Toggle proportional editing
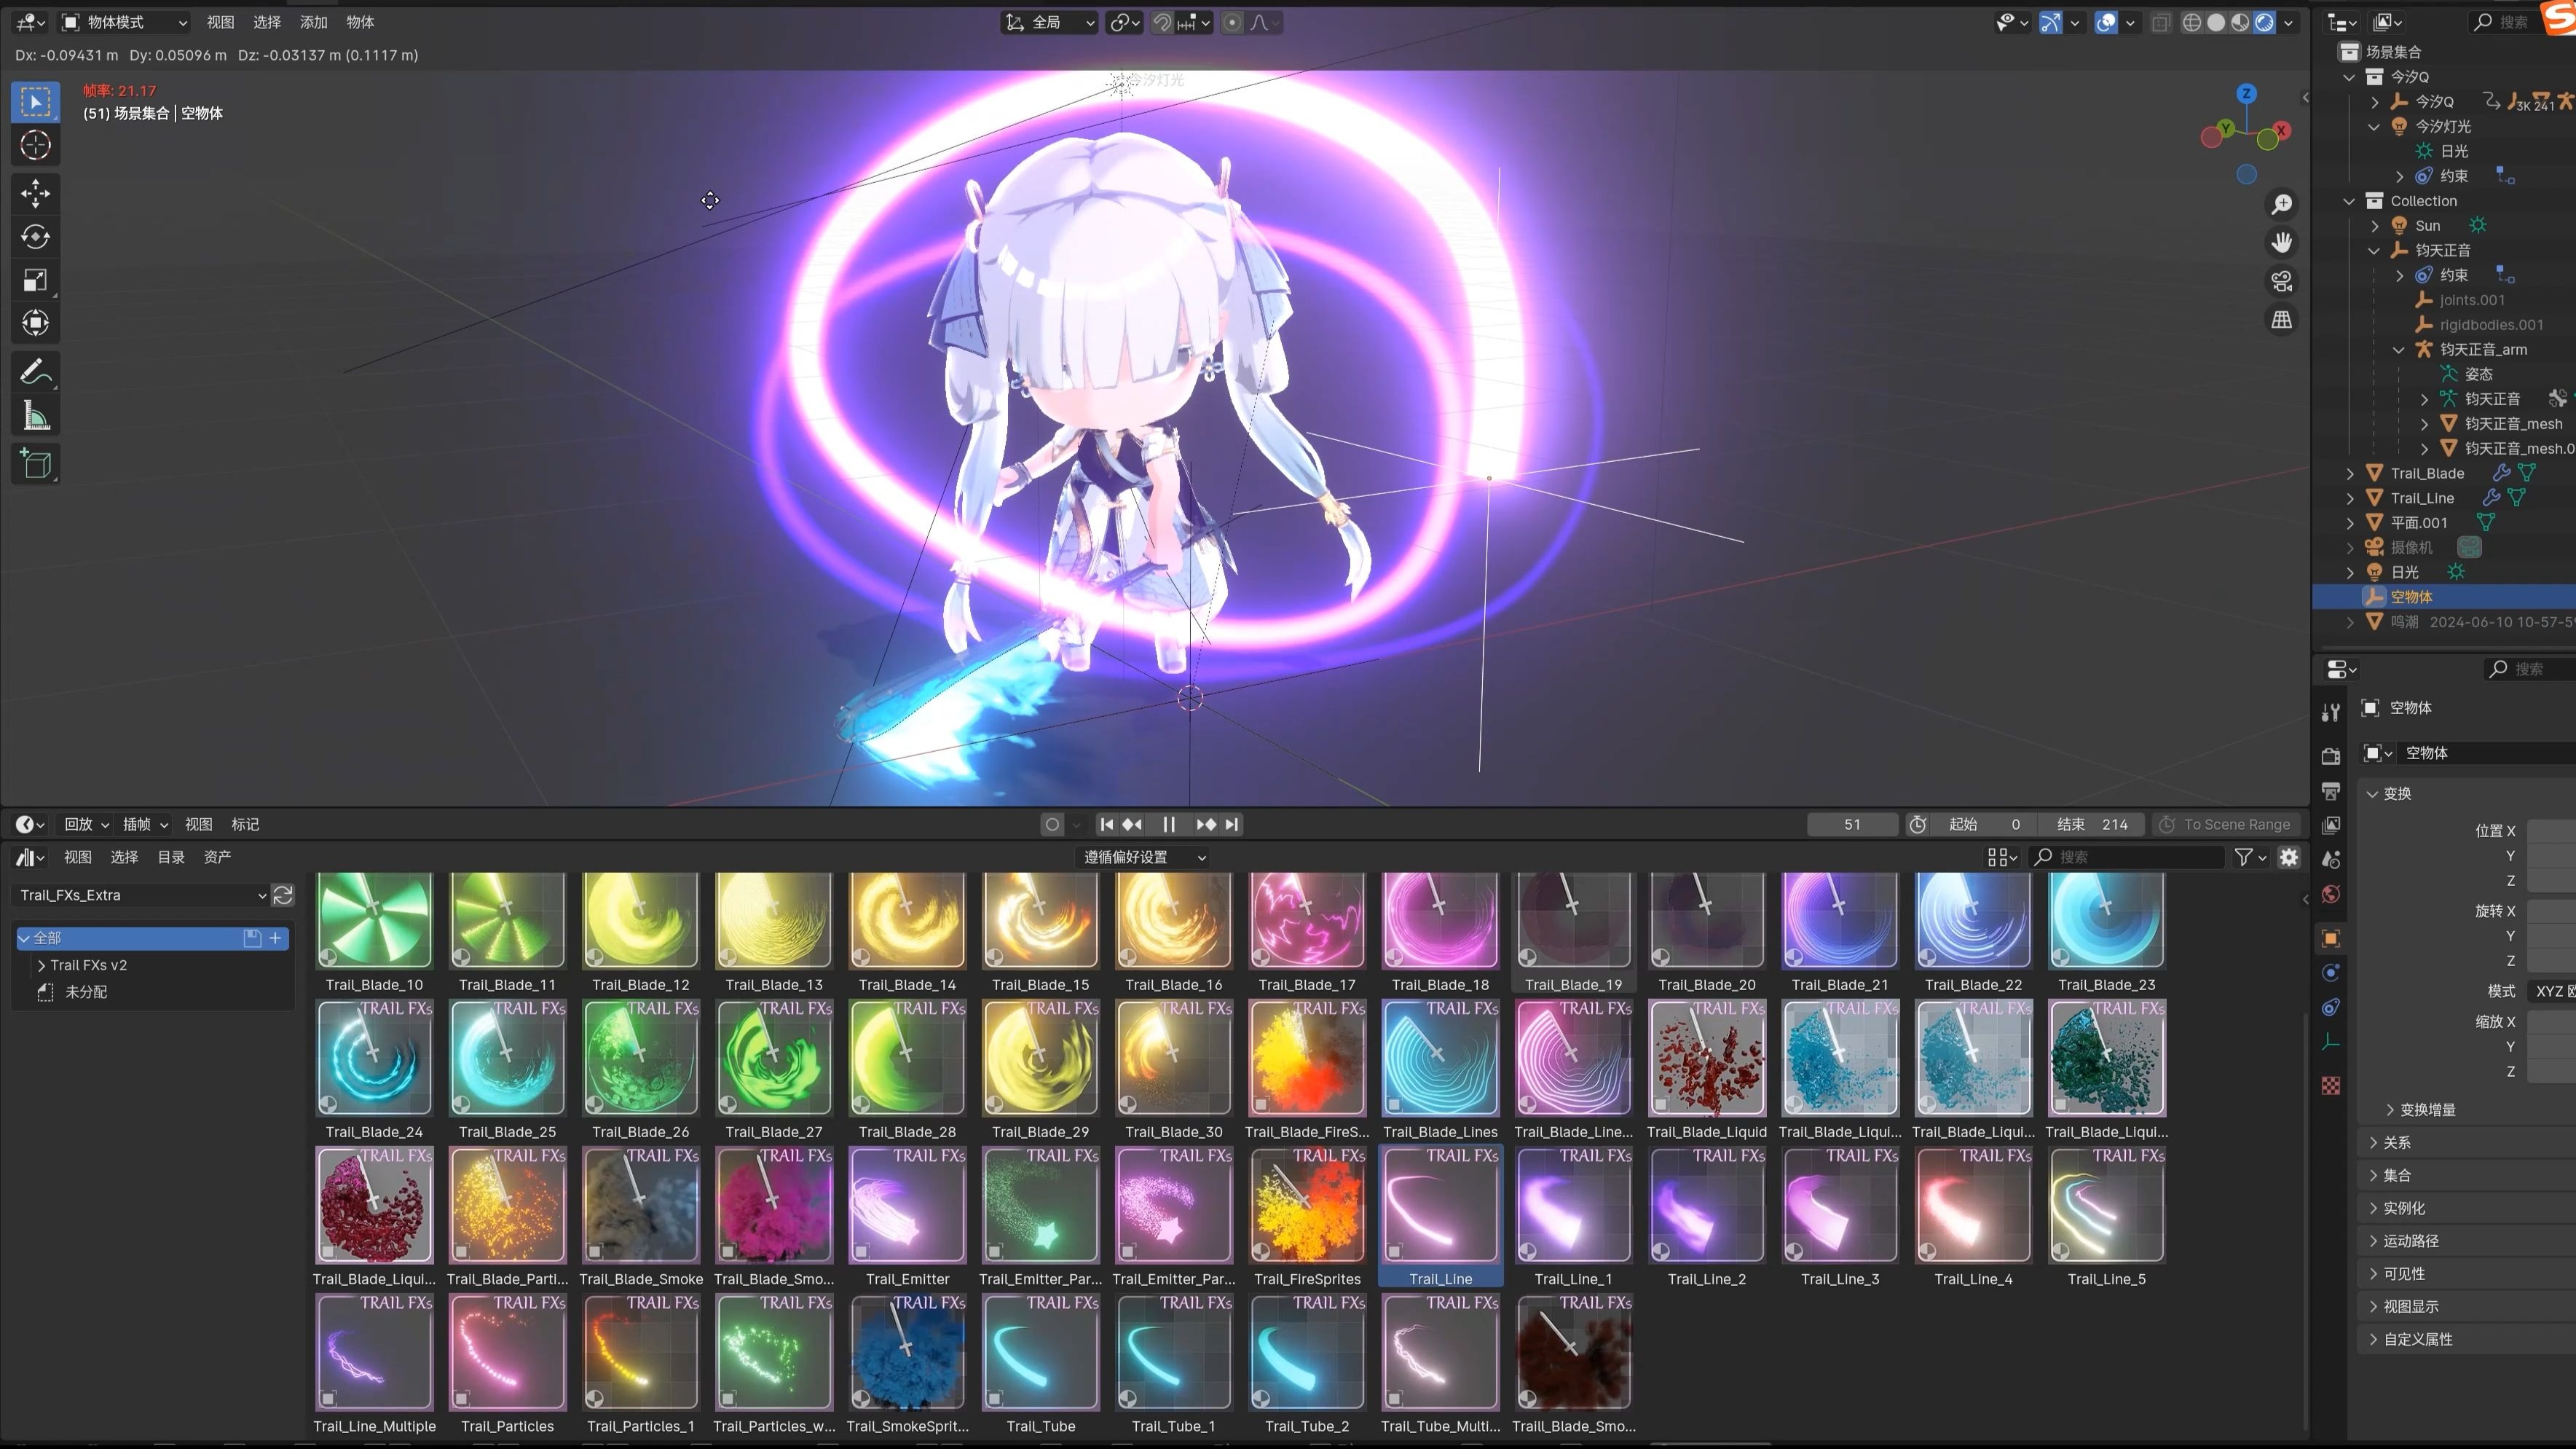This screenshot has height=1449, width=2576. (x=1233, y=22)
